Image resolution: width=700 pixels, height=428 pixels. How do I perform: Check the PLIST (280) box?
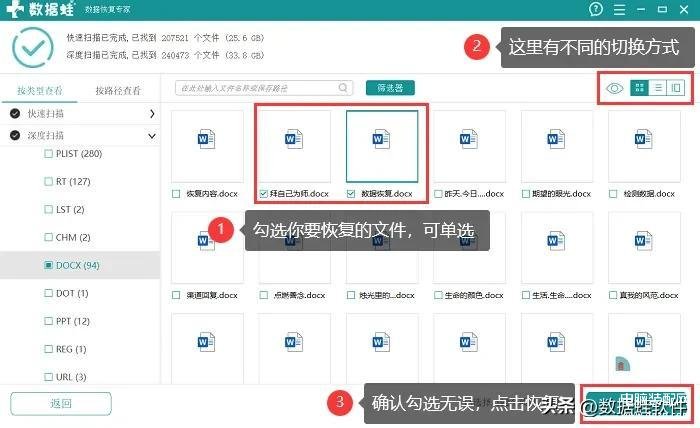[49, 154]
